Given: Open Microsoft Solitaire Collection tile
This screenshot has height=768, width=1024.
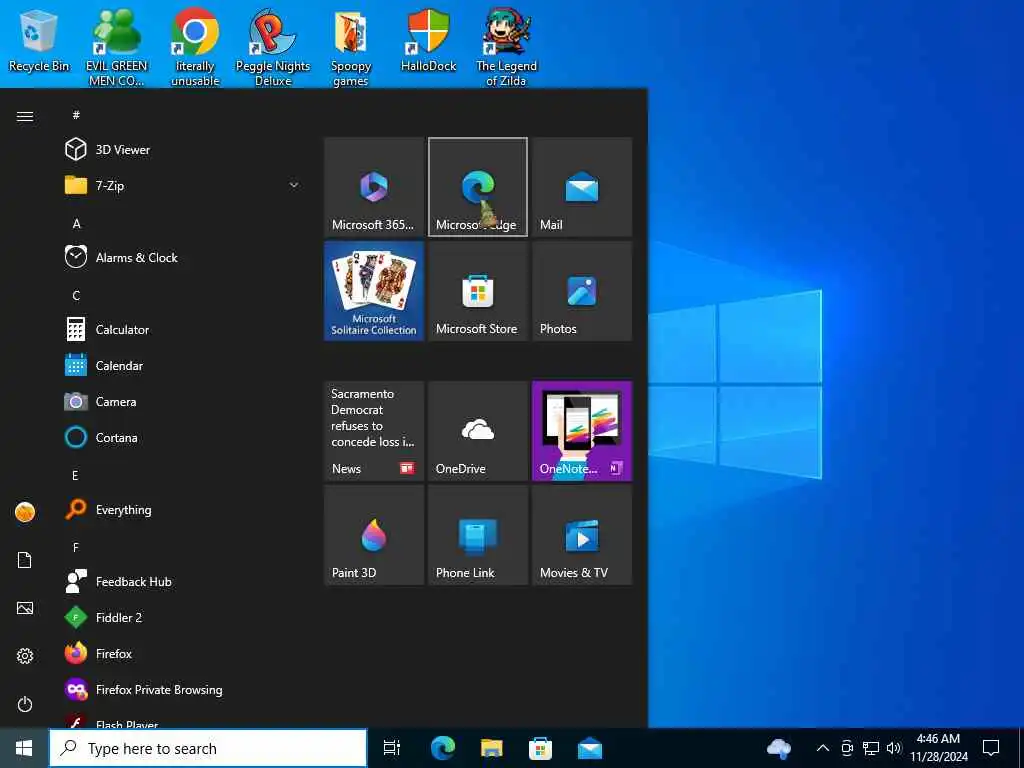Looking at the screenshot, I should click(374, 291).
